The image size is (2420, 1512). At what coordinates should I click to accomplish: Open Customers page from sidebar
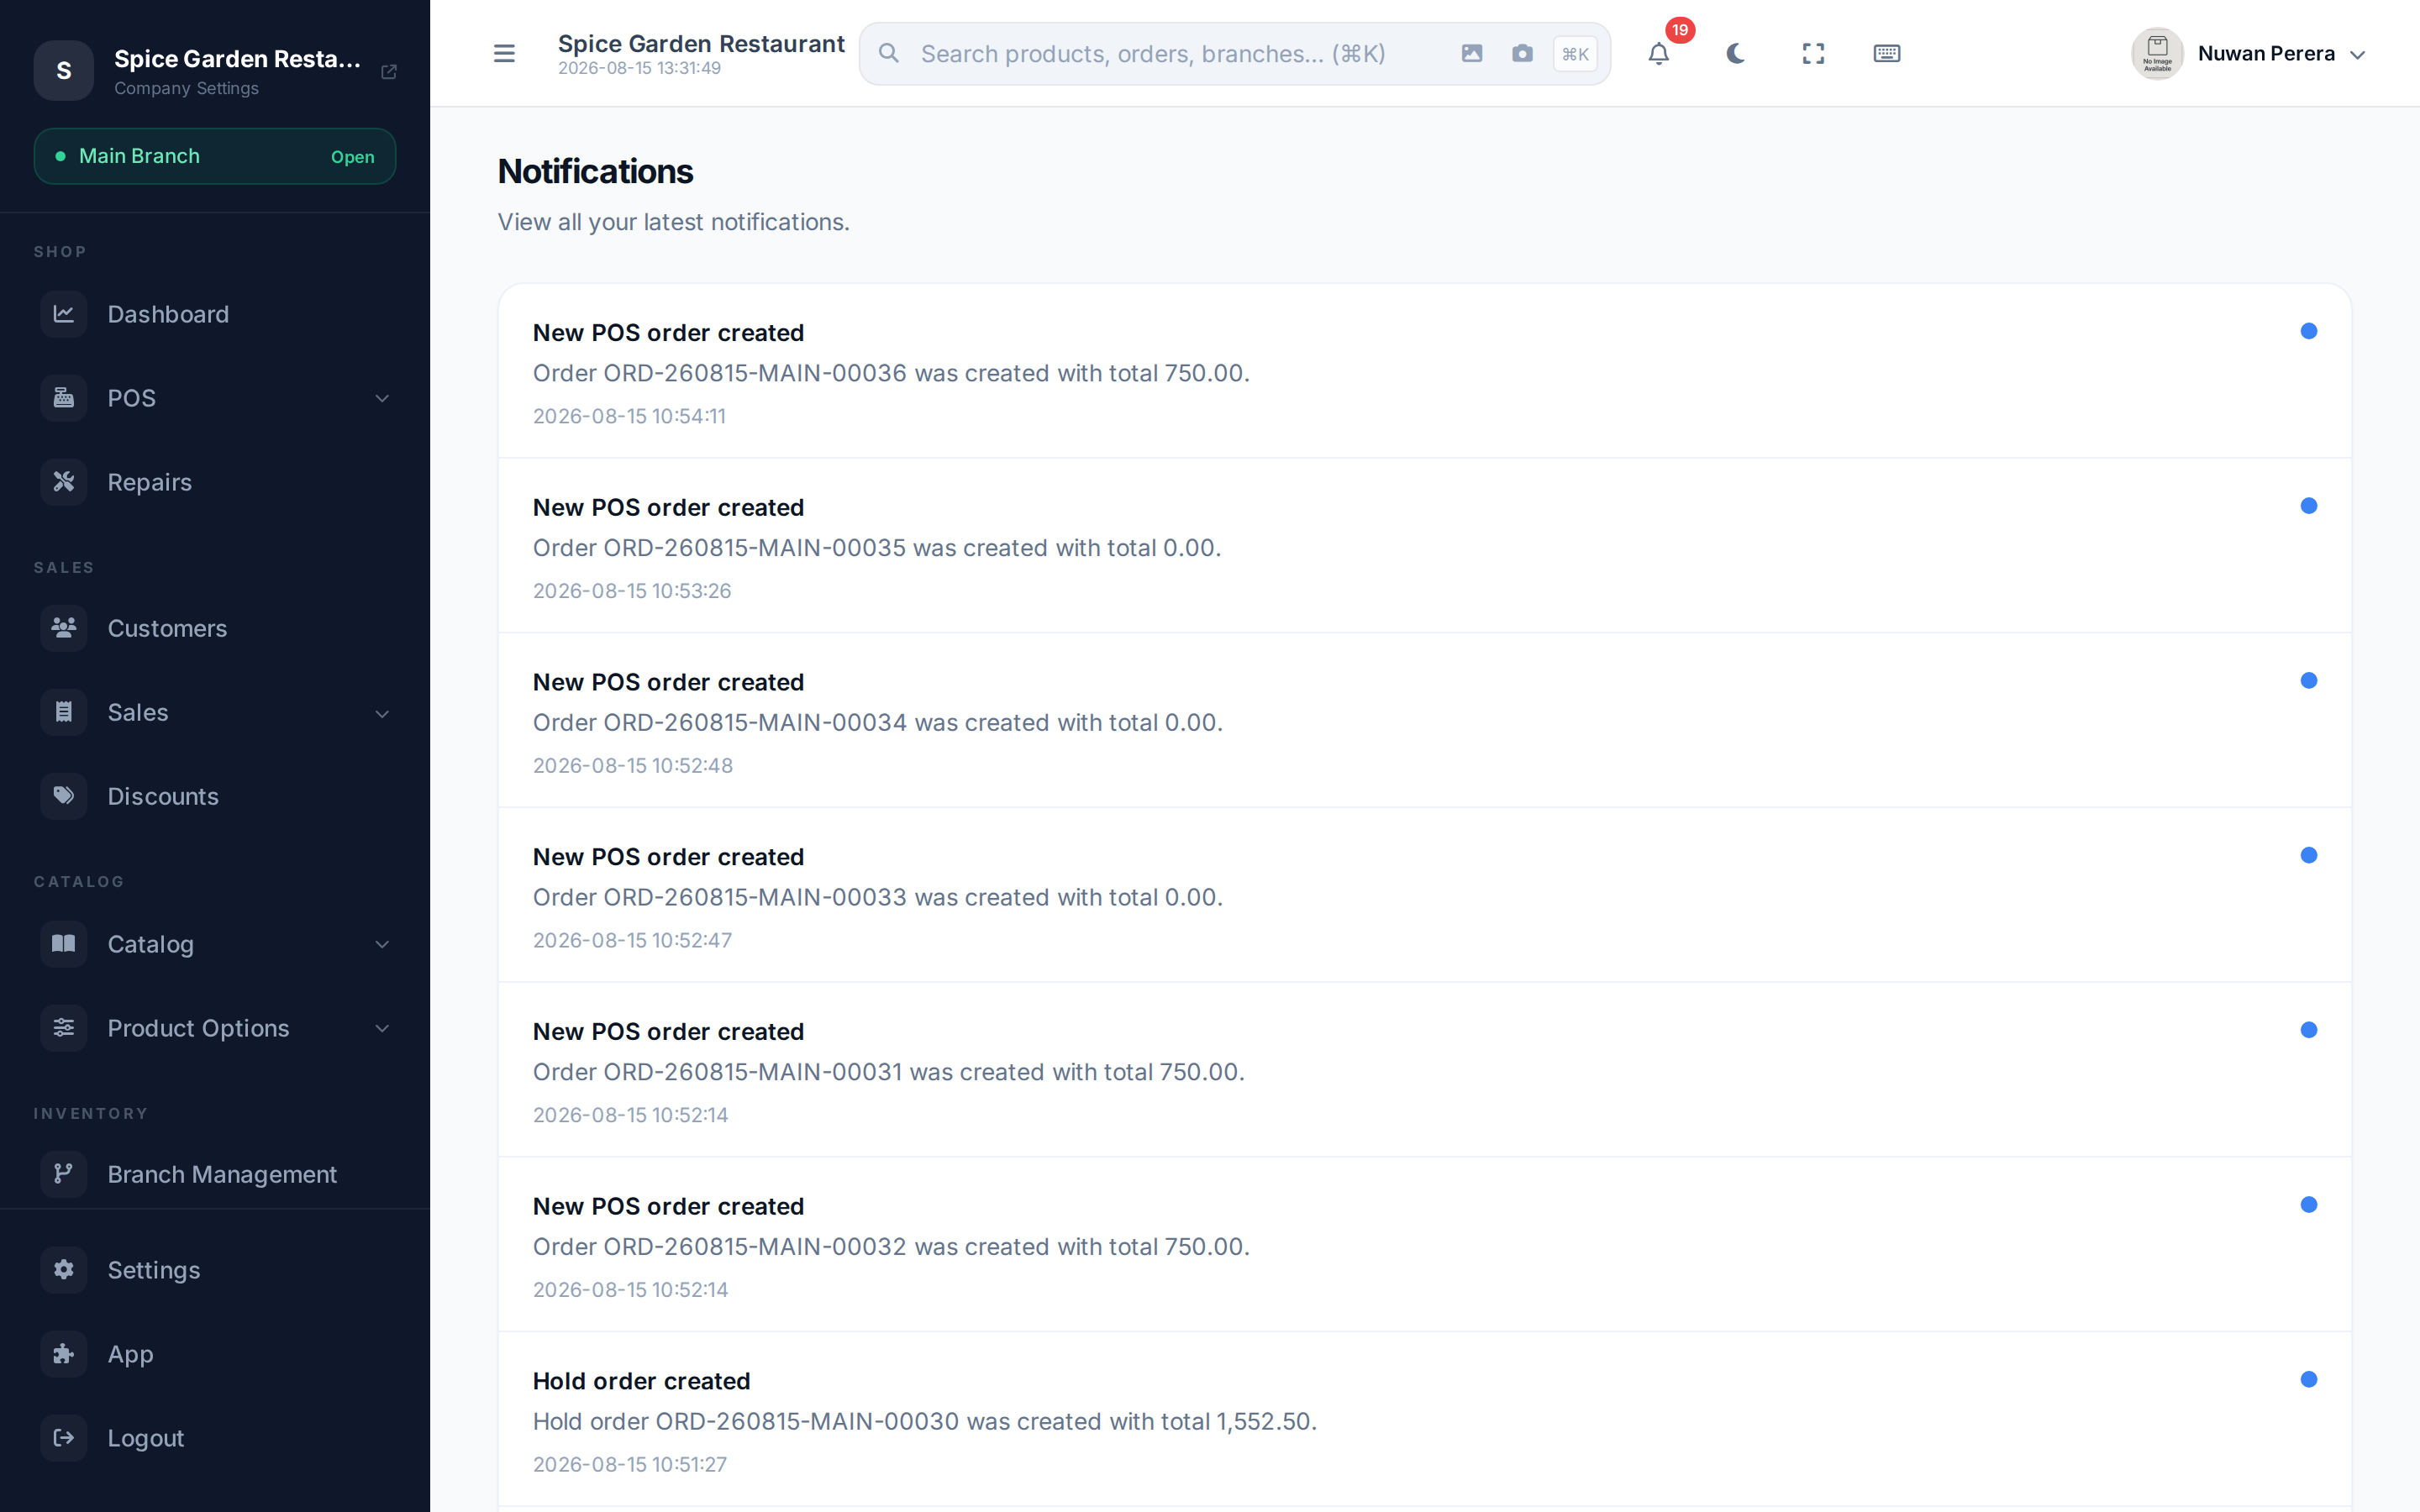point(215,628)
